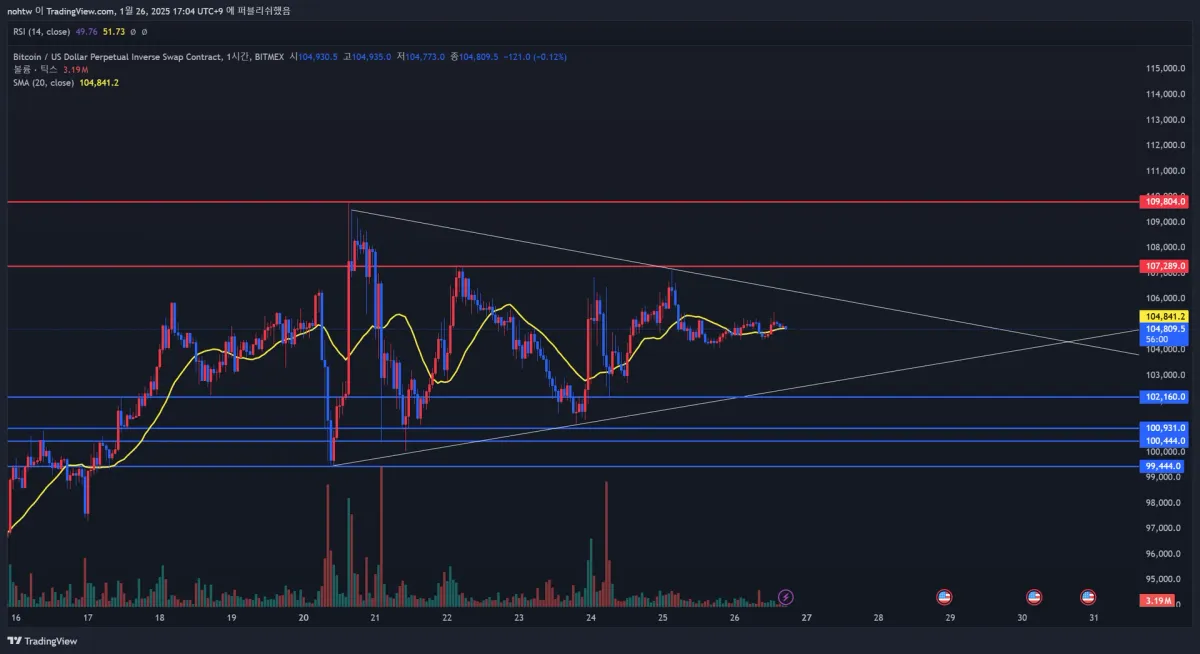Viewport: 1200px width, 654px height.
Task: Select the blue 100,444.0 price label
Action: (1165, 441)
